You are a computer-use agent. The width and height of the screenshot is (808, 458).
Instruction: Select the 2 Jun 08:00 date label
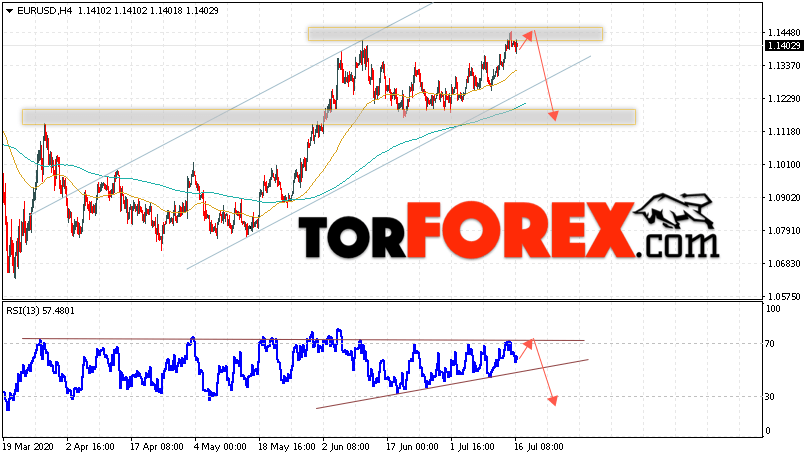coord(346,447)
